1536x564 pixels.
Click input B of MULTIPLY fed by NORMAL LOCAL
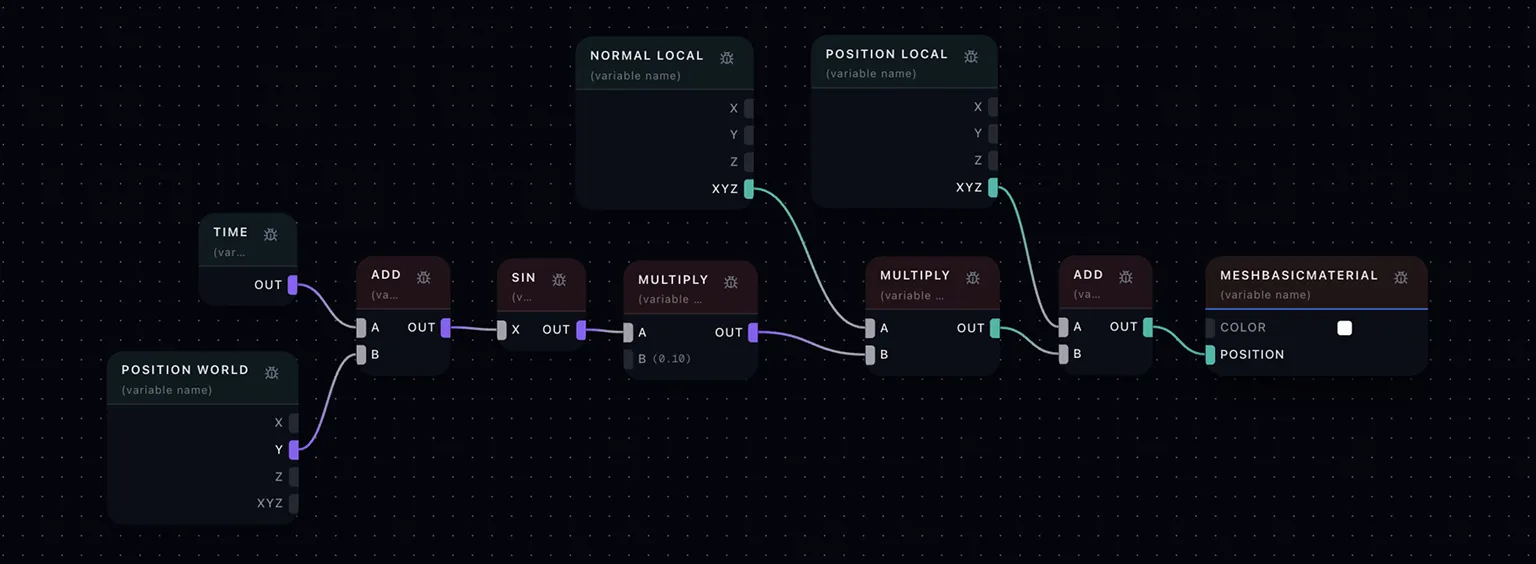pos(870,354)
